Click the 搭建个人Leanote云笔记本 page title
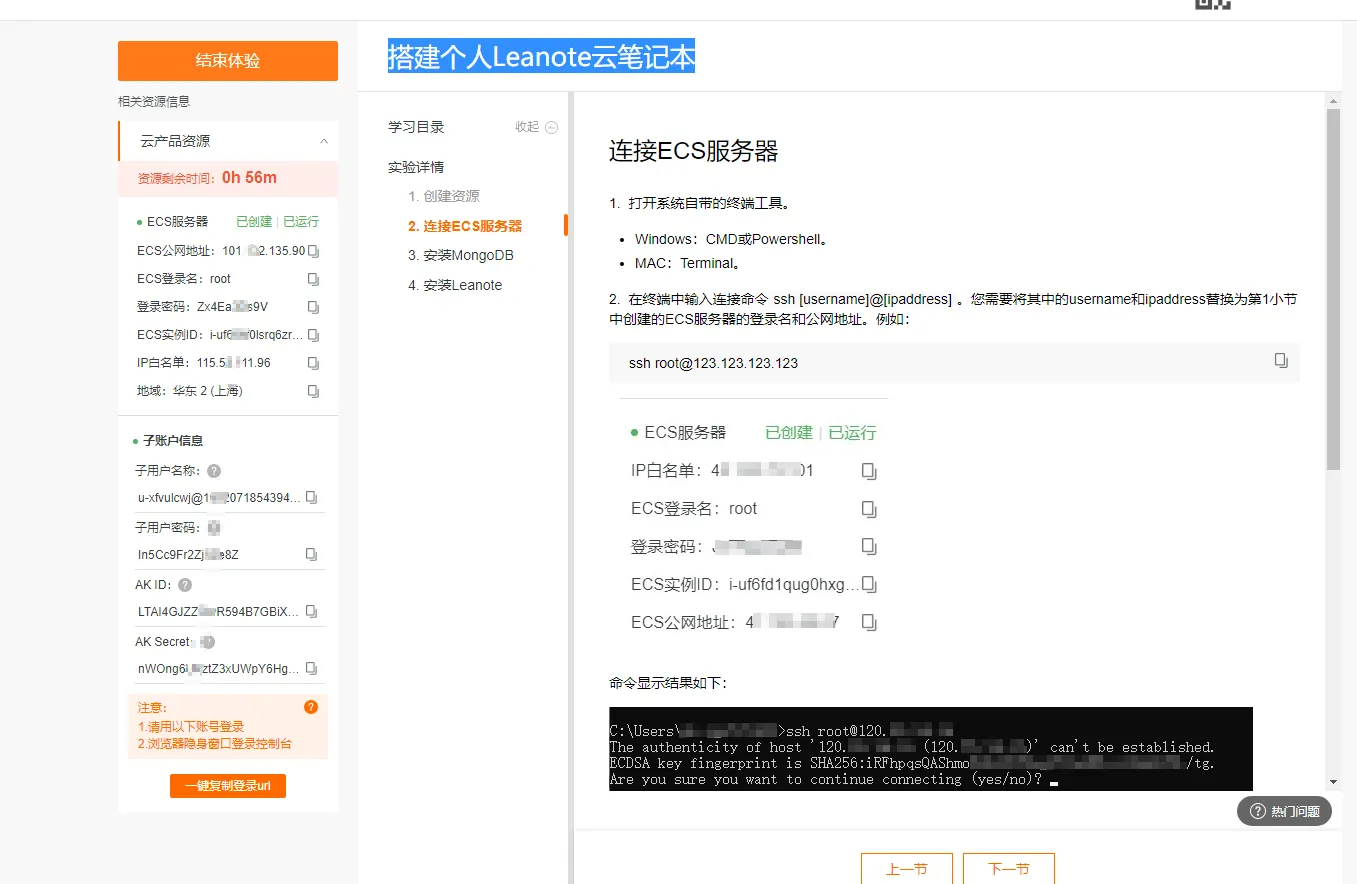 pyautogui.click(x=541, y=57)
